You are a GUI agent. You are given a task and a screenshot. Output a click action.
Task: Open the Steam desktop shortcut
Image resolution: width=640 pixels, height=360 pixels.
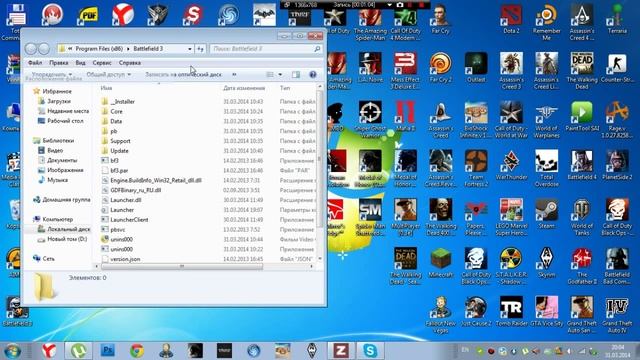[x=546, y=213]
